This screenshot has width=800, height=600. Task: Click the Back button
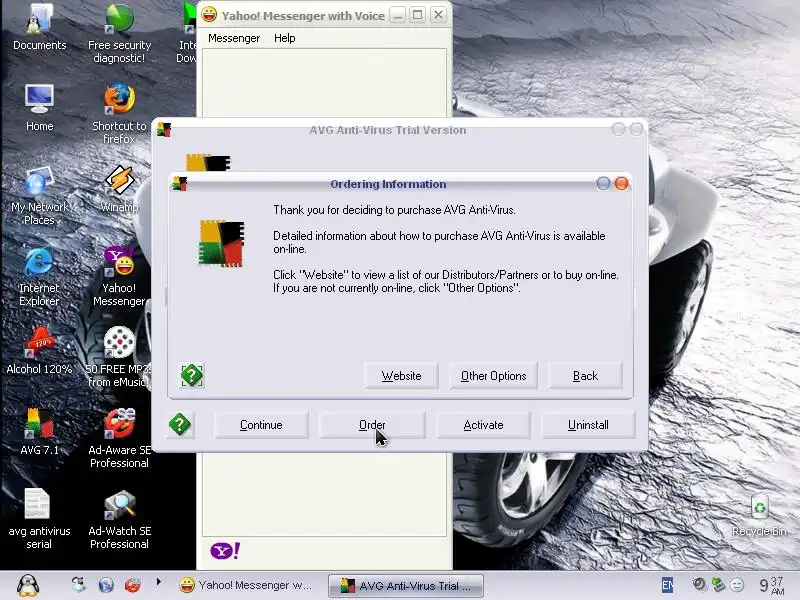point(585,376)
